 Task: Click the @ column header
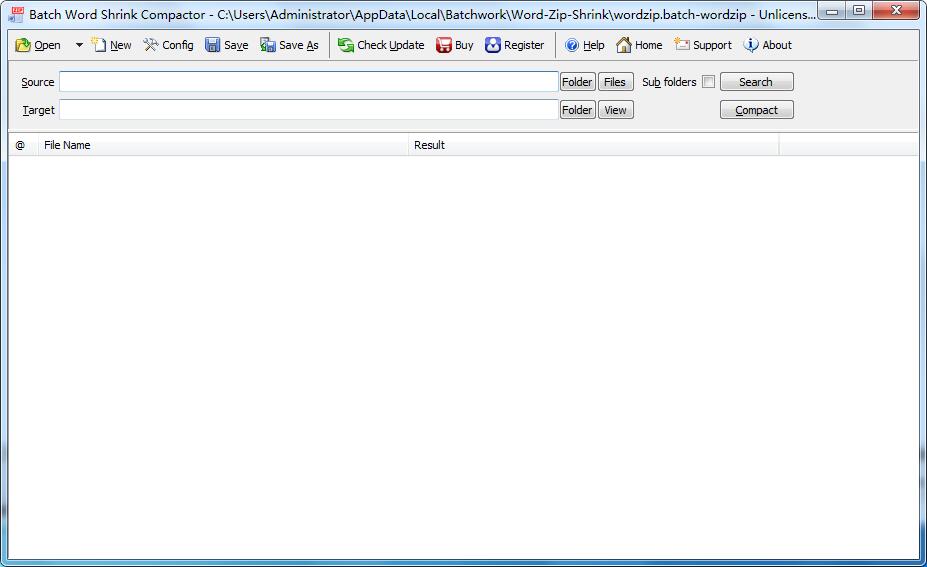pyautogui.click(x=23, y=145)
